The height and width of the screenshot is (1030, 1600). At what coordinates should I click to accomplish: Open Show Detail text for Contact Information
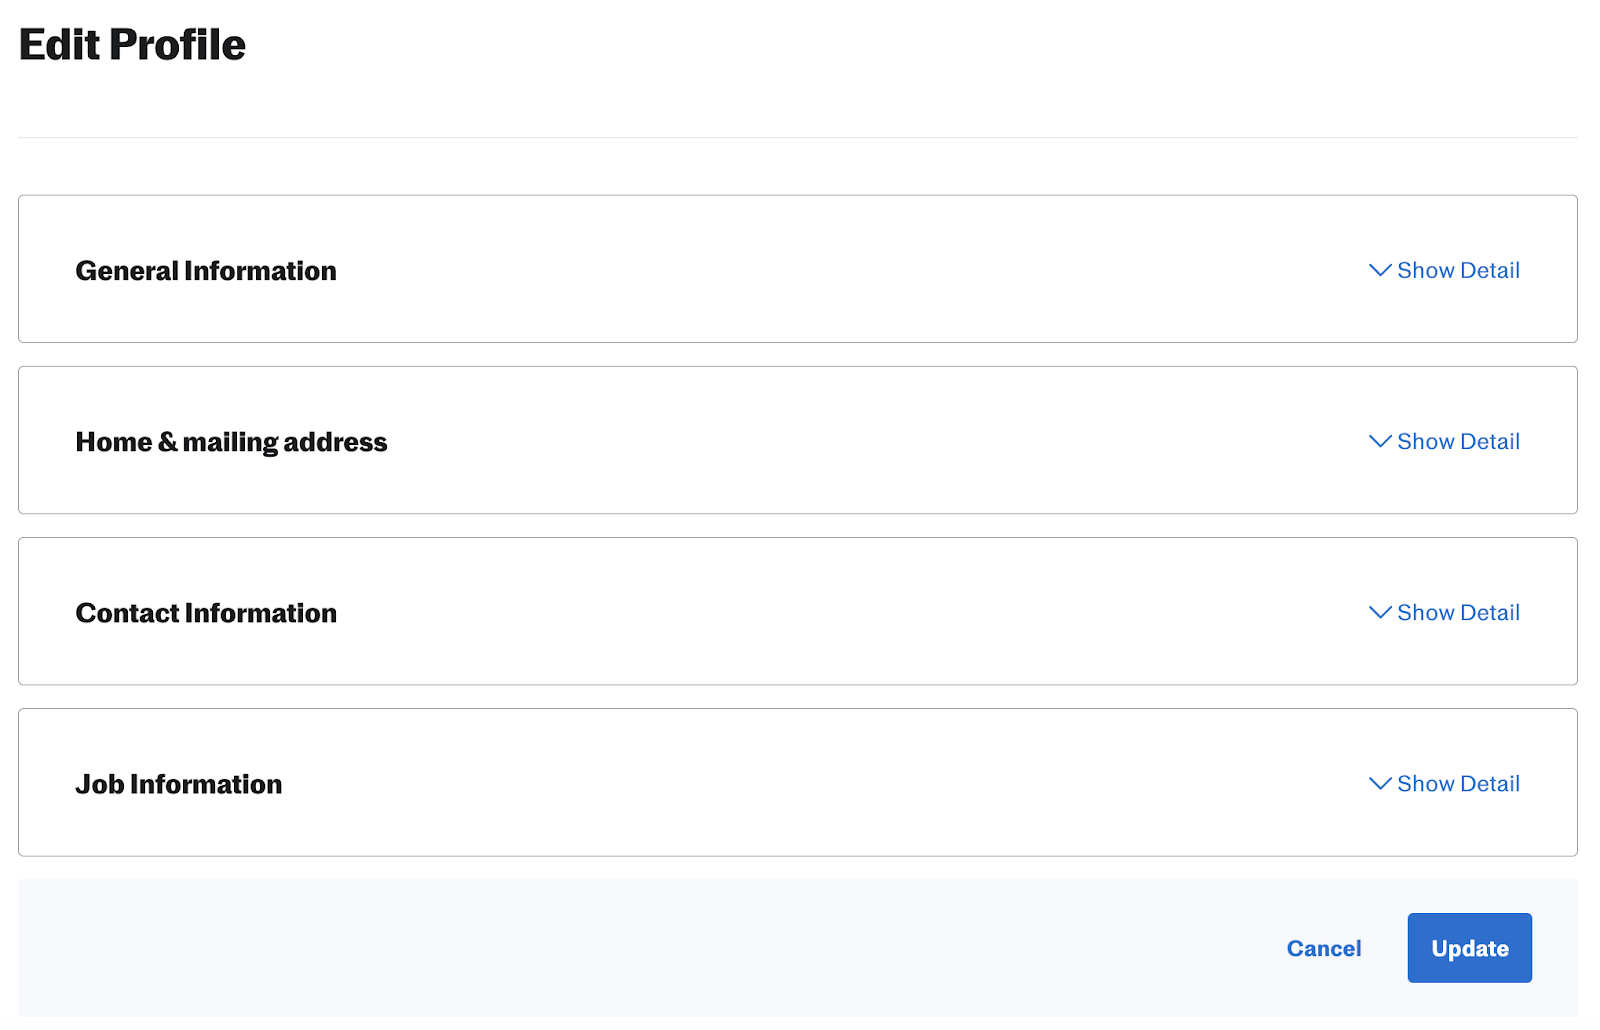coord(1458,612)
